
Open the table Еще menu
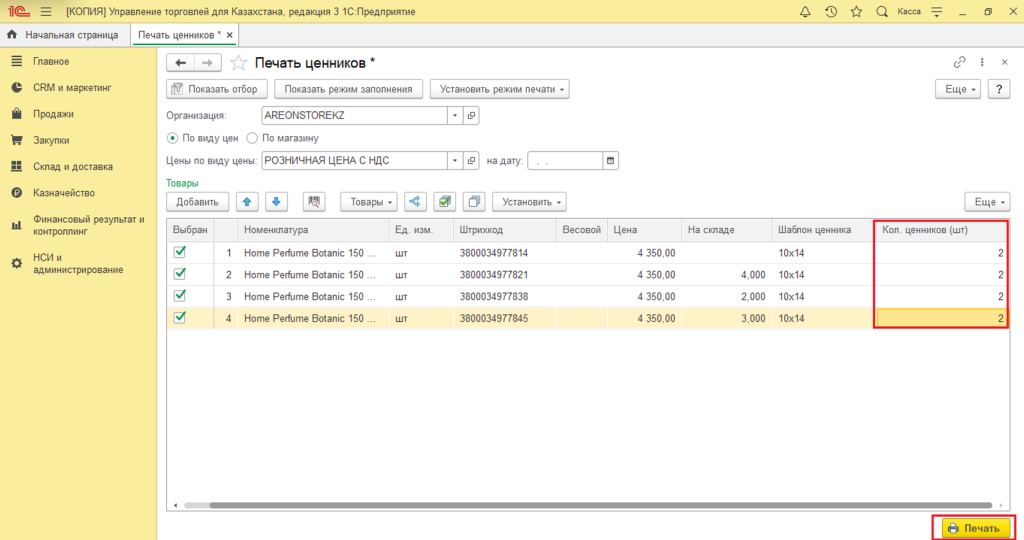point(987,202)
